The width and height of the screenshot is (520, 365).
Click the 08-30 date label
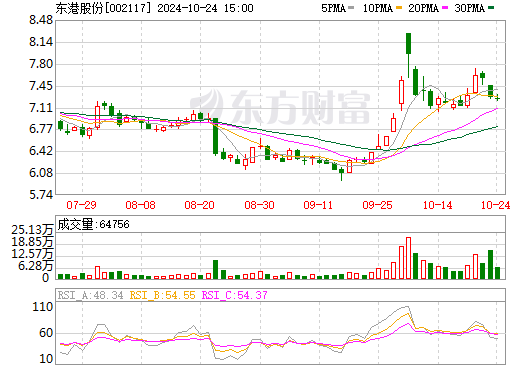coord(259,205)
